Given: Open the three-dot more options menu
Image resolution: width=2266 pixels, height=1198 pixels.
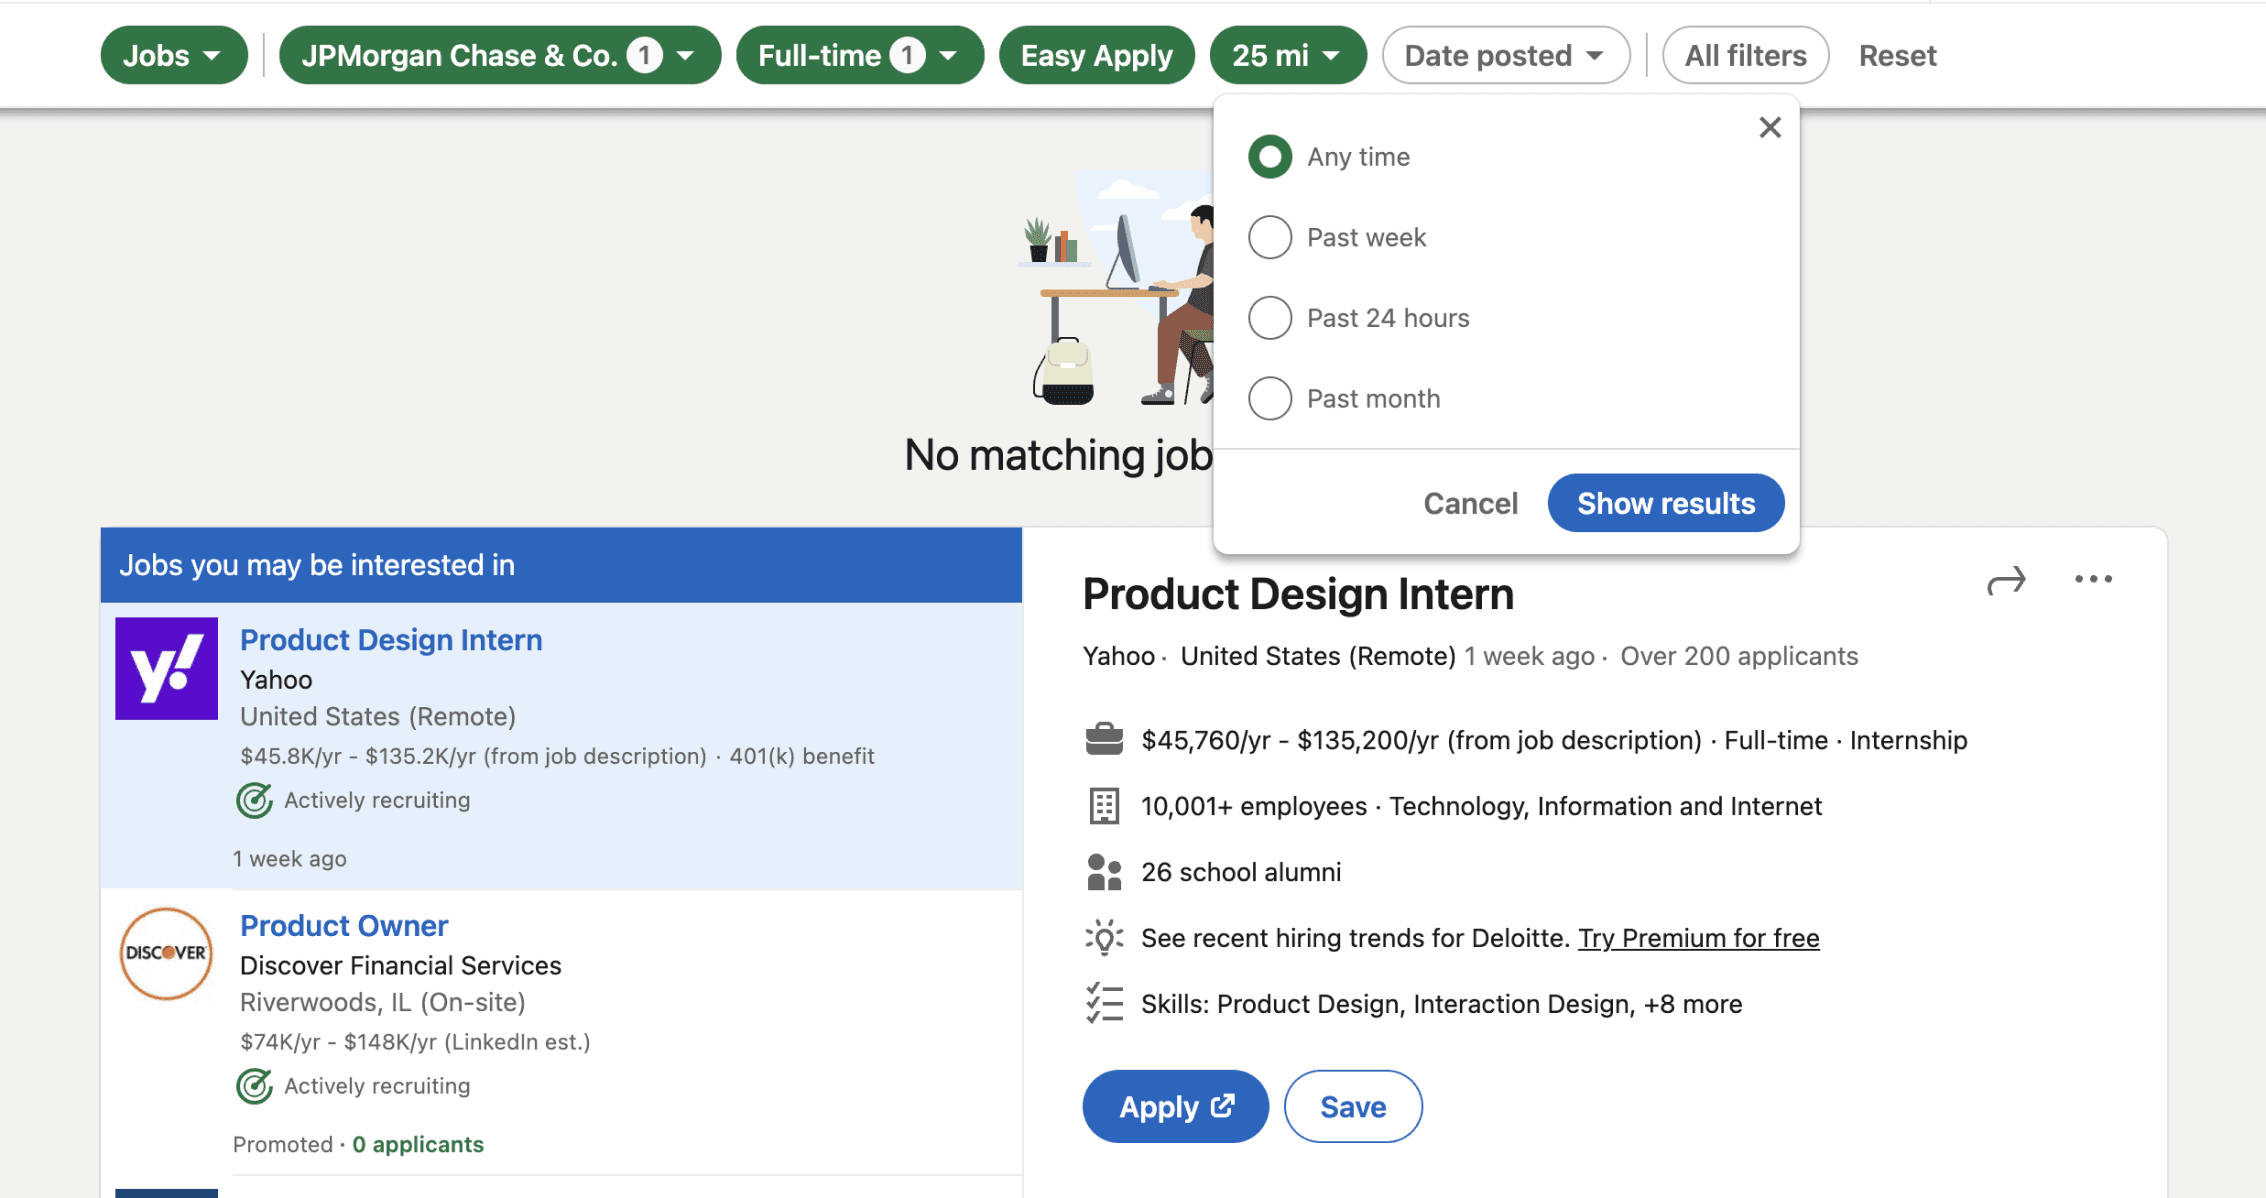Looking at the screenshot, I should [x=2092, y=579].
